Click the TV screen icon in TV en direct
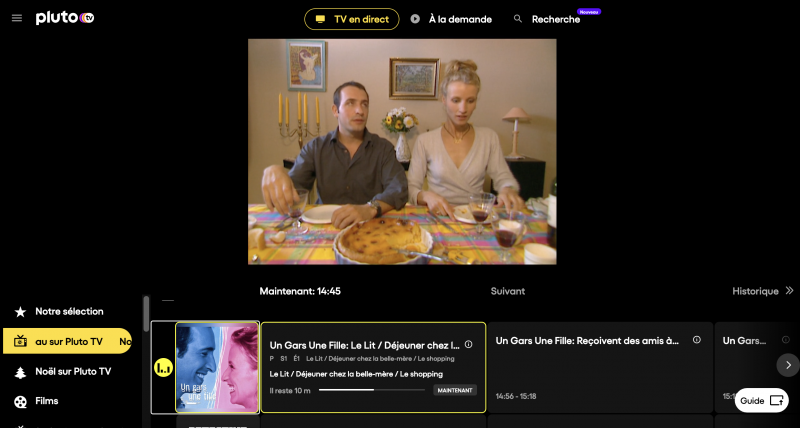Image resolution: width=800 pixels, height=428 pixels. (x=320, y=19)
